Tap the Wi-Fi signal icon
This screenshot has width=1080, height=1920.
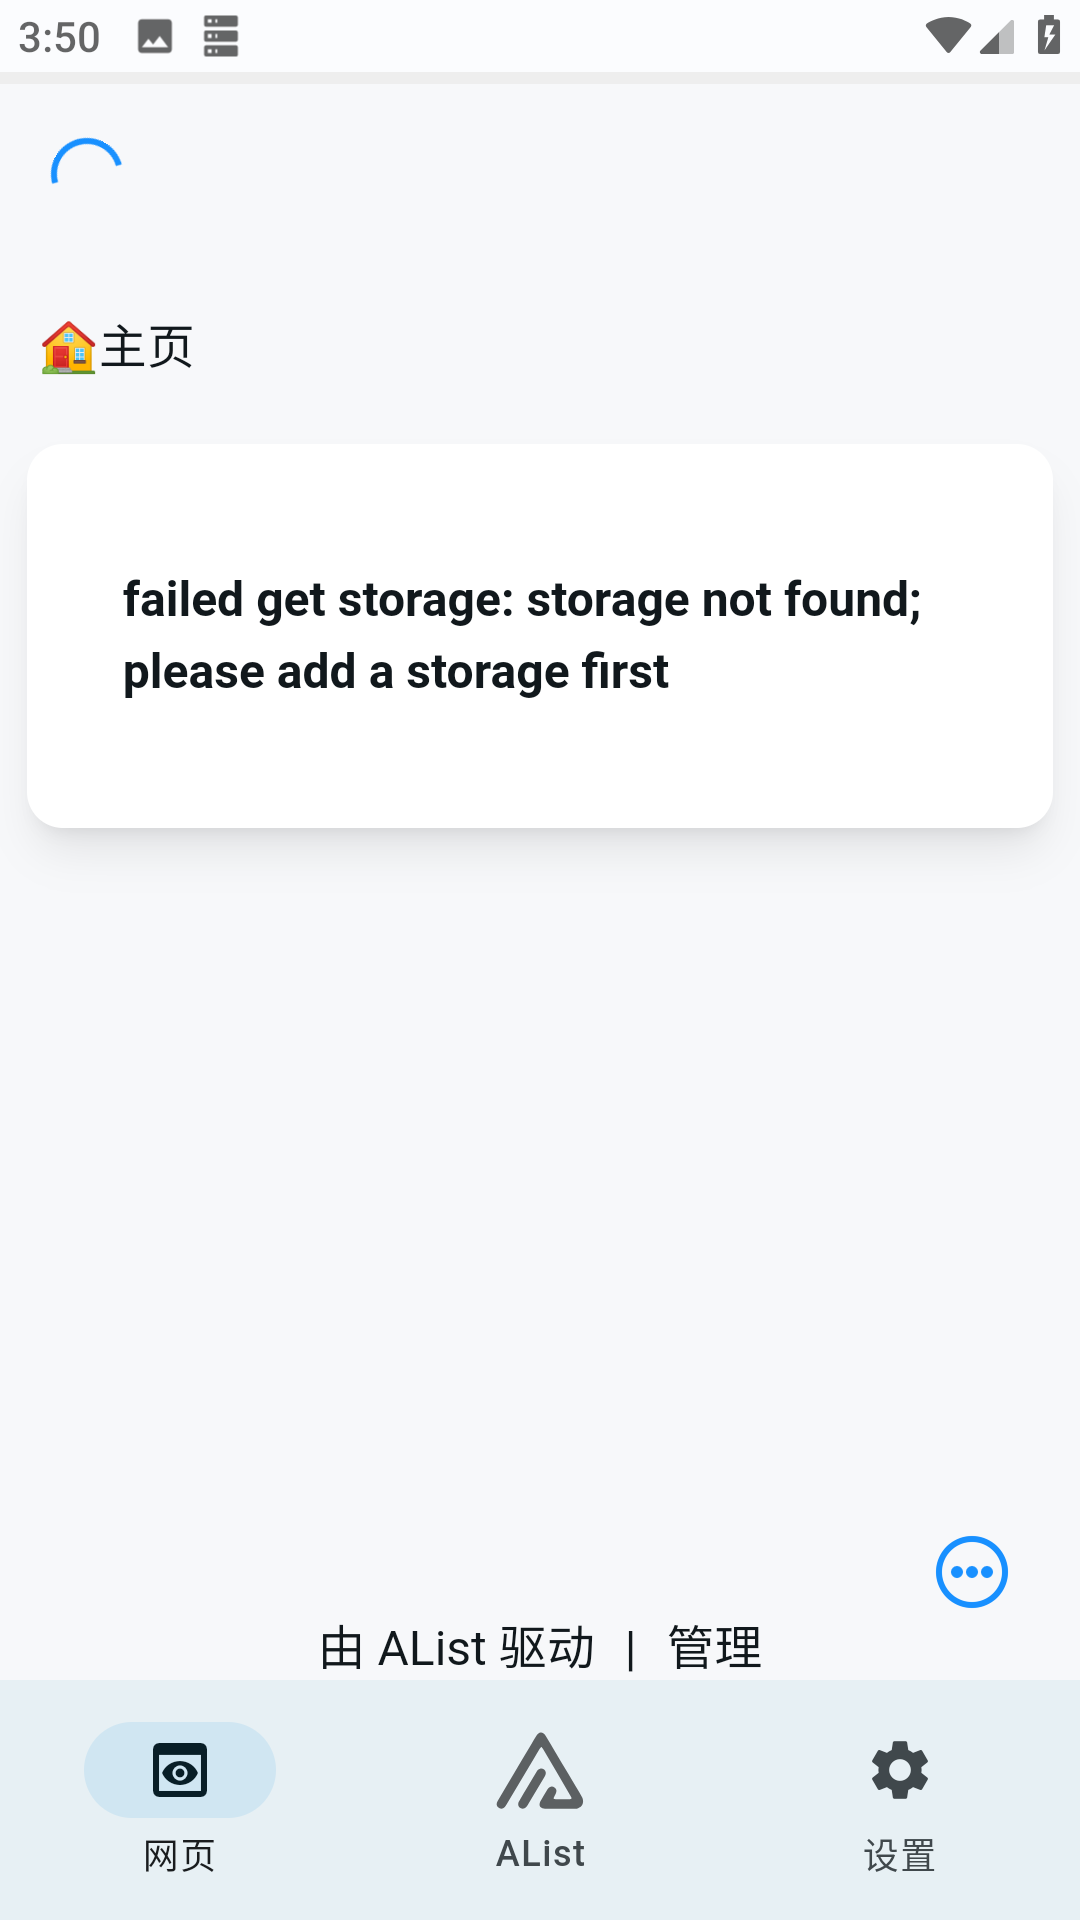(x=948, y=36)
